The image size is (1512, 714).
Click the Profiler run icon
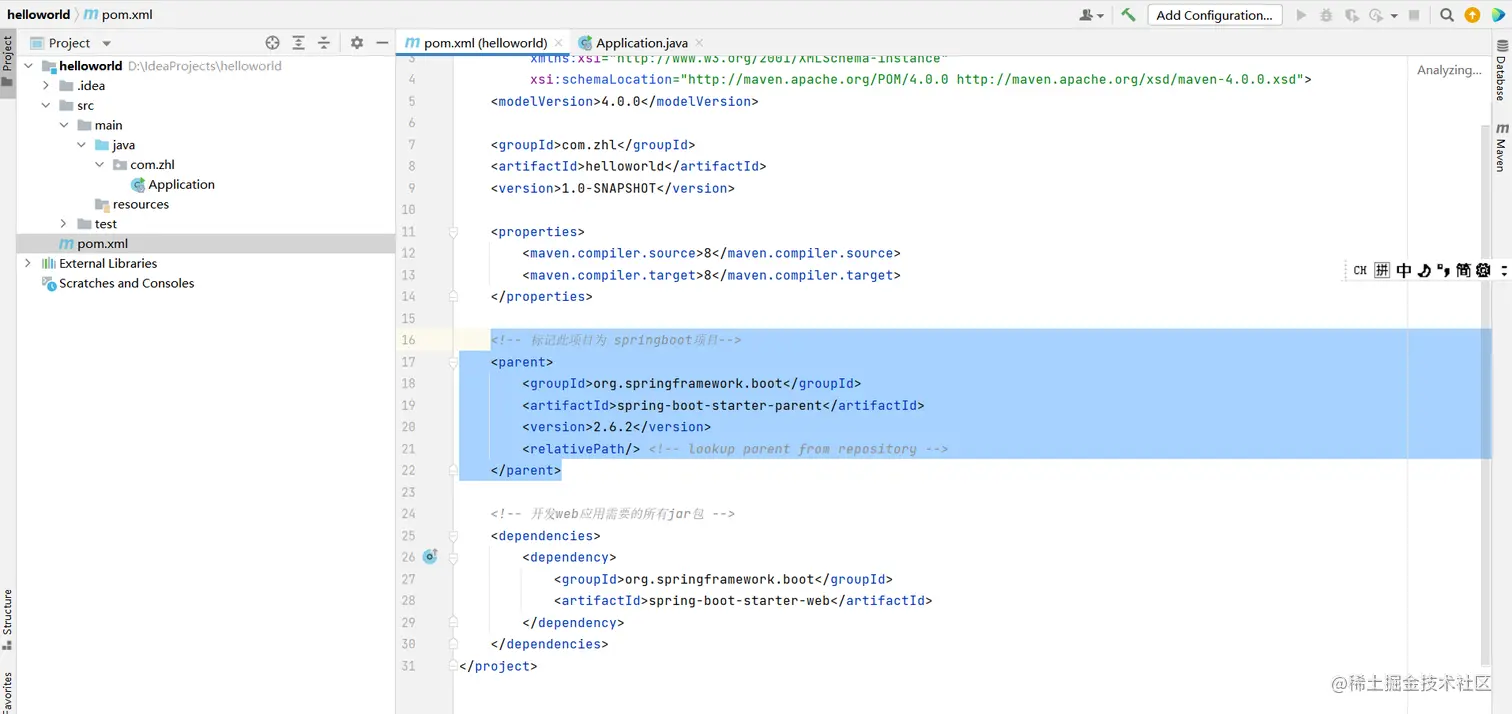[1376, 15]
